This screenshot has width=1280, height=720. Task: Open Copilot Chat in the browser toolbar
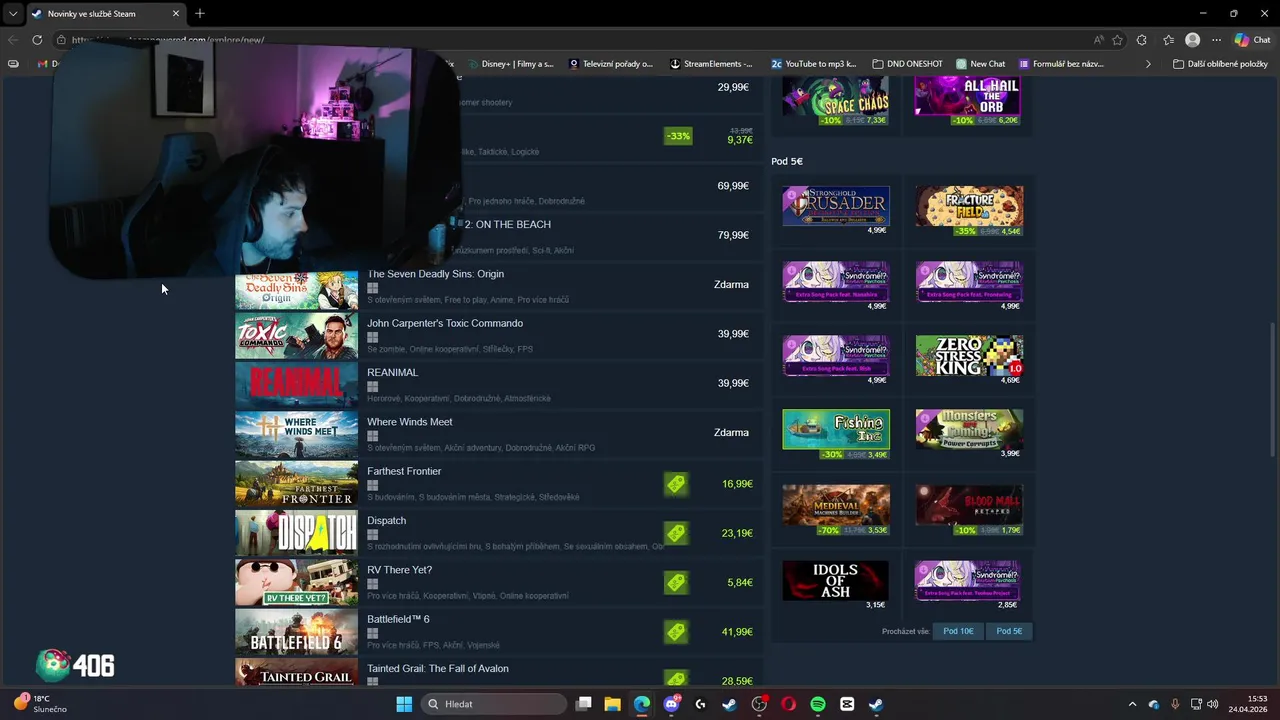point(1252,40)
